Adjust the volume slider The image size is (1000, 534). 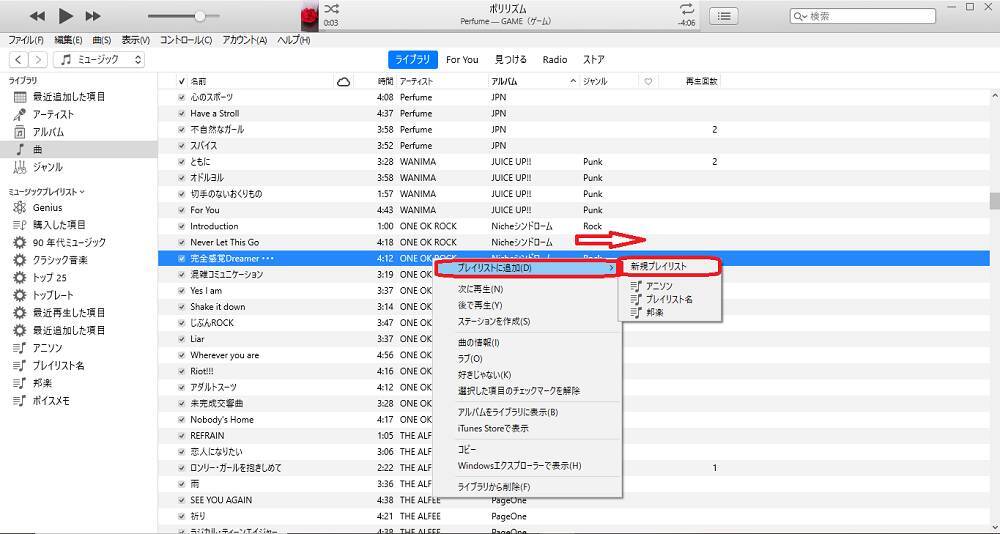[x=200, y=16]
